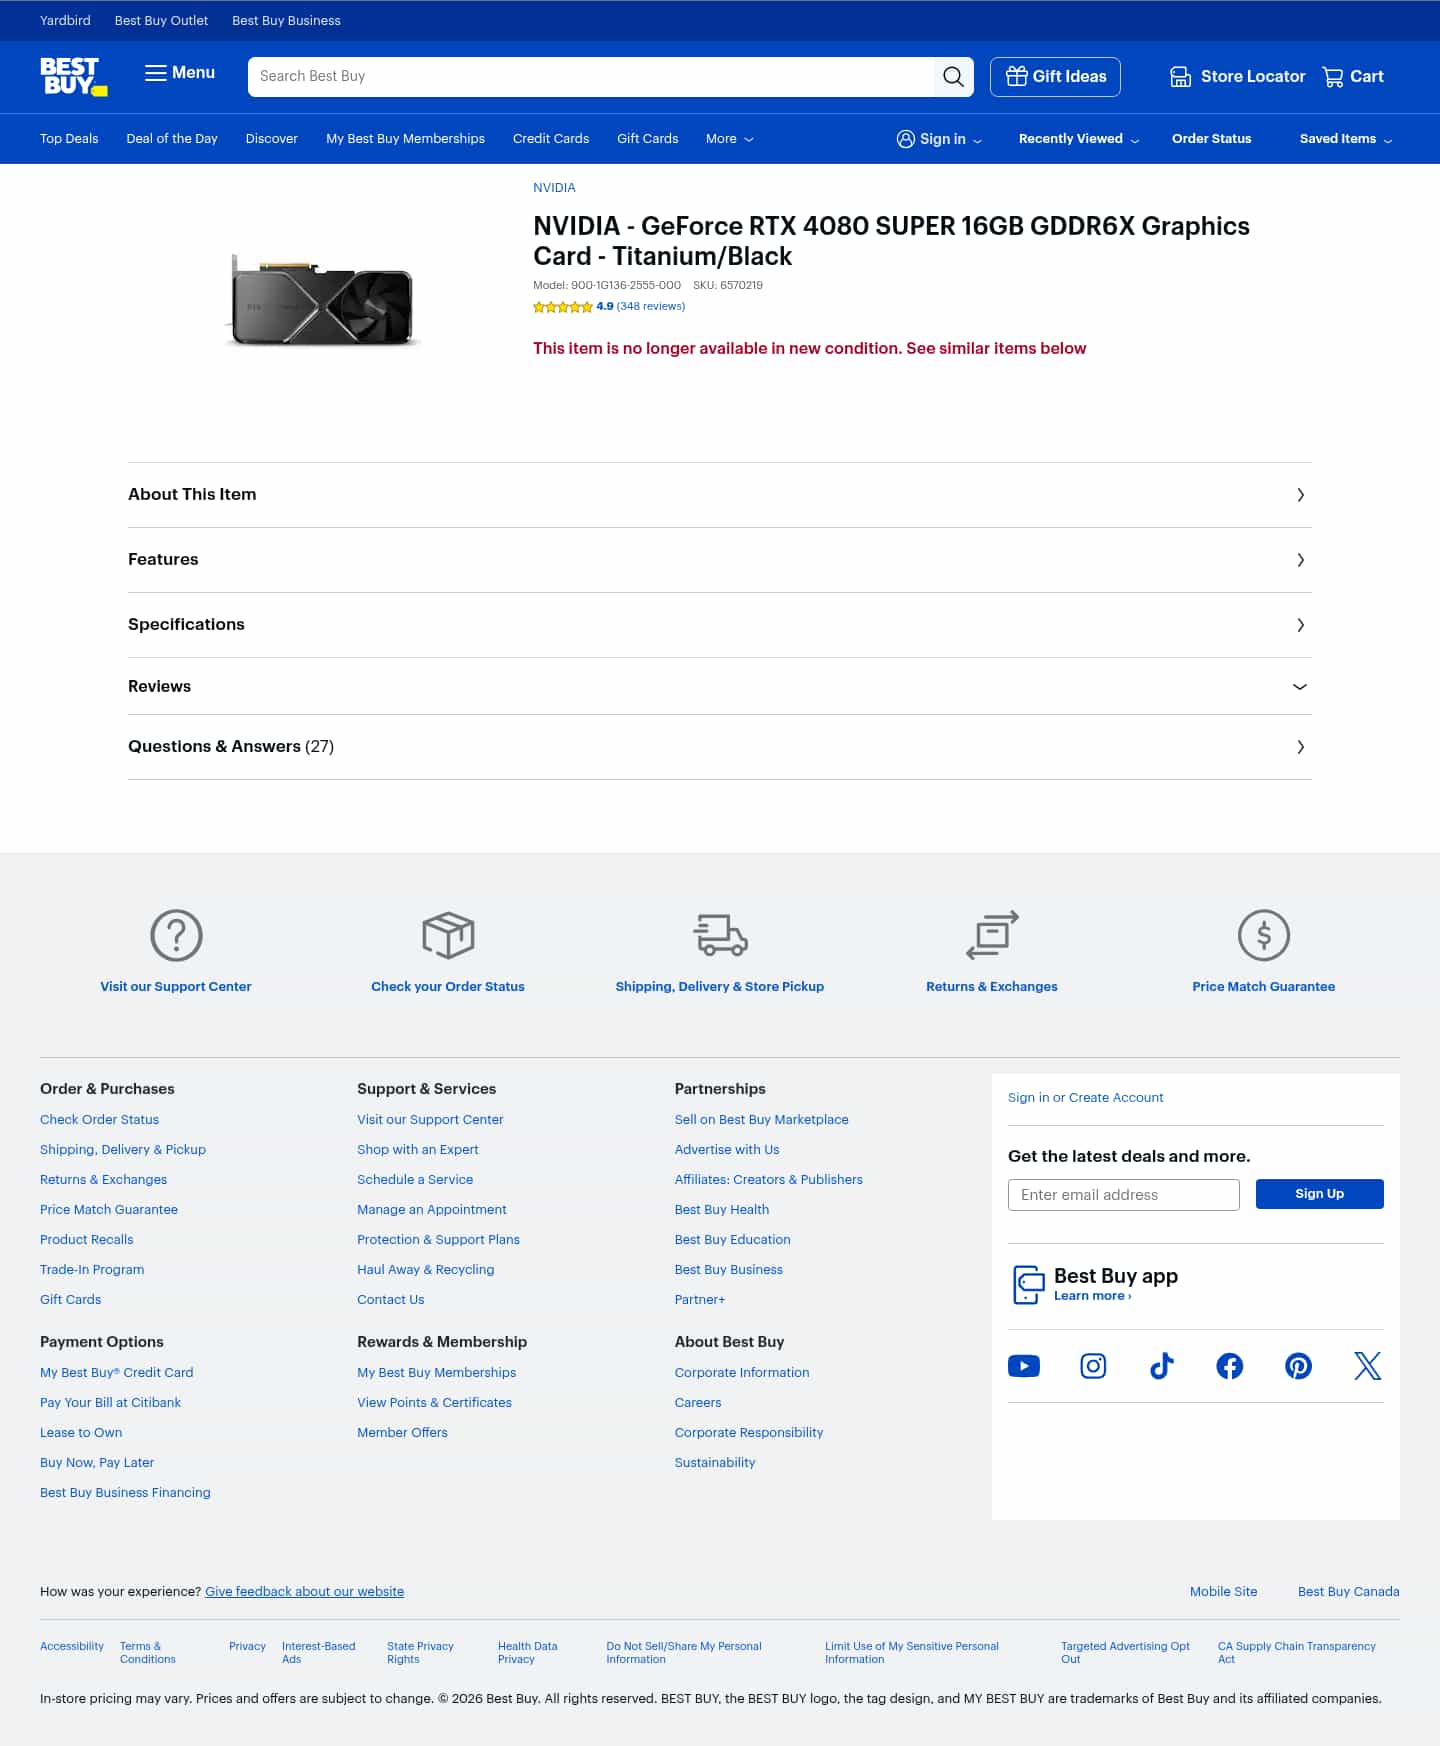Open the Accessibility footer link
This screenshot has width=1440, height=1746.
pyautogui.click(x=72, y=1646)
